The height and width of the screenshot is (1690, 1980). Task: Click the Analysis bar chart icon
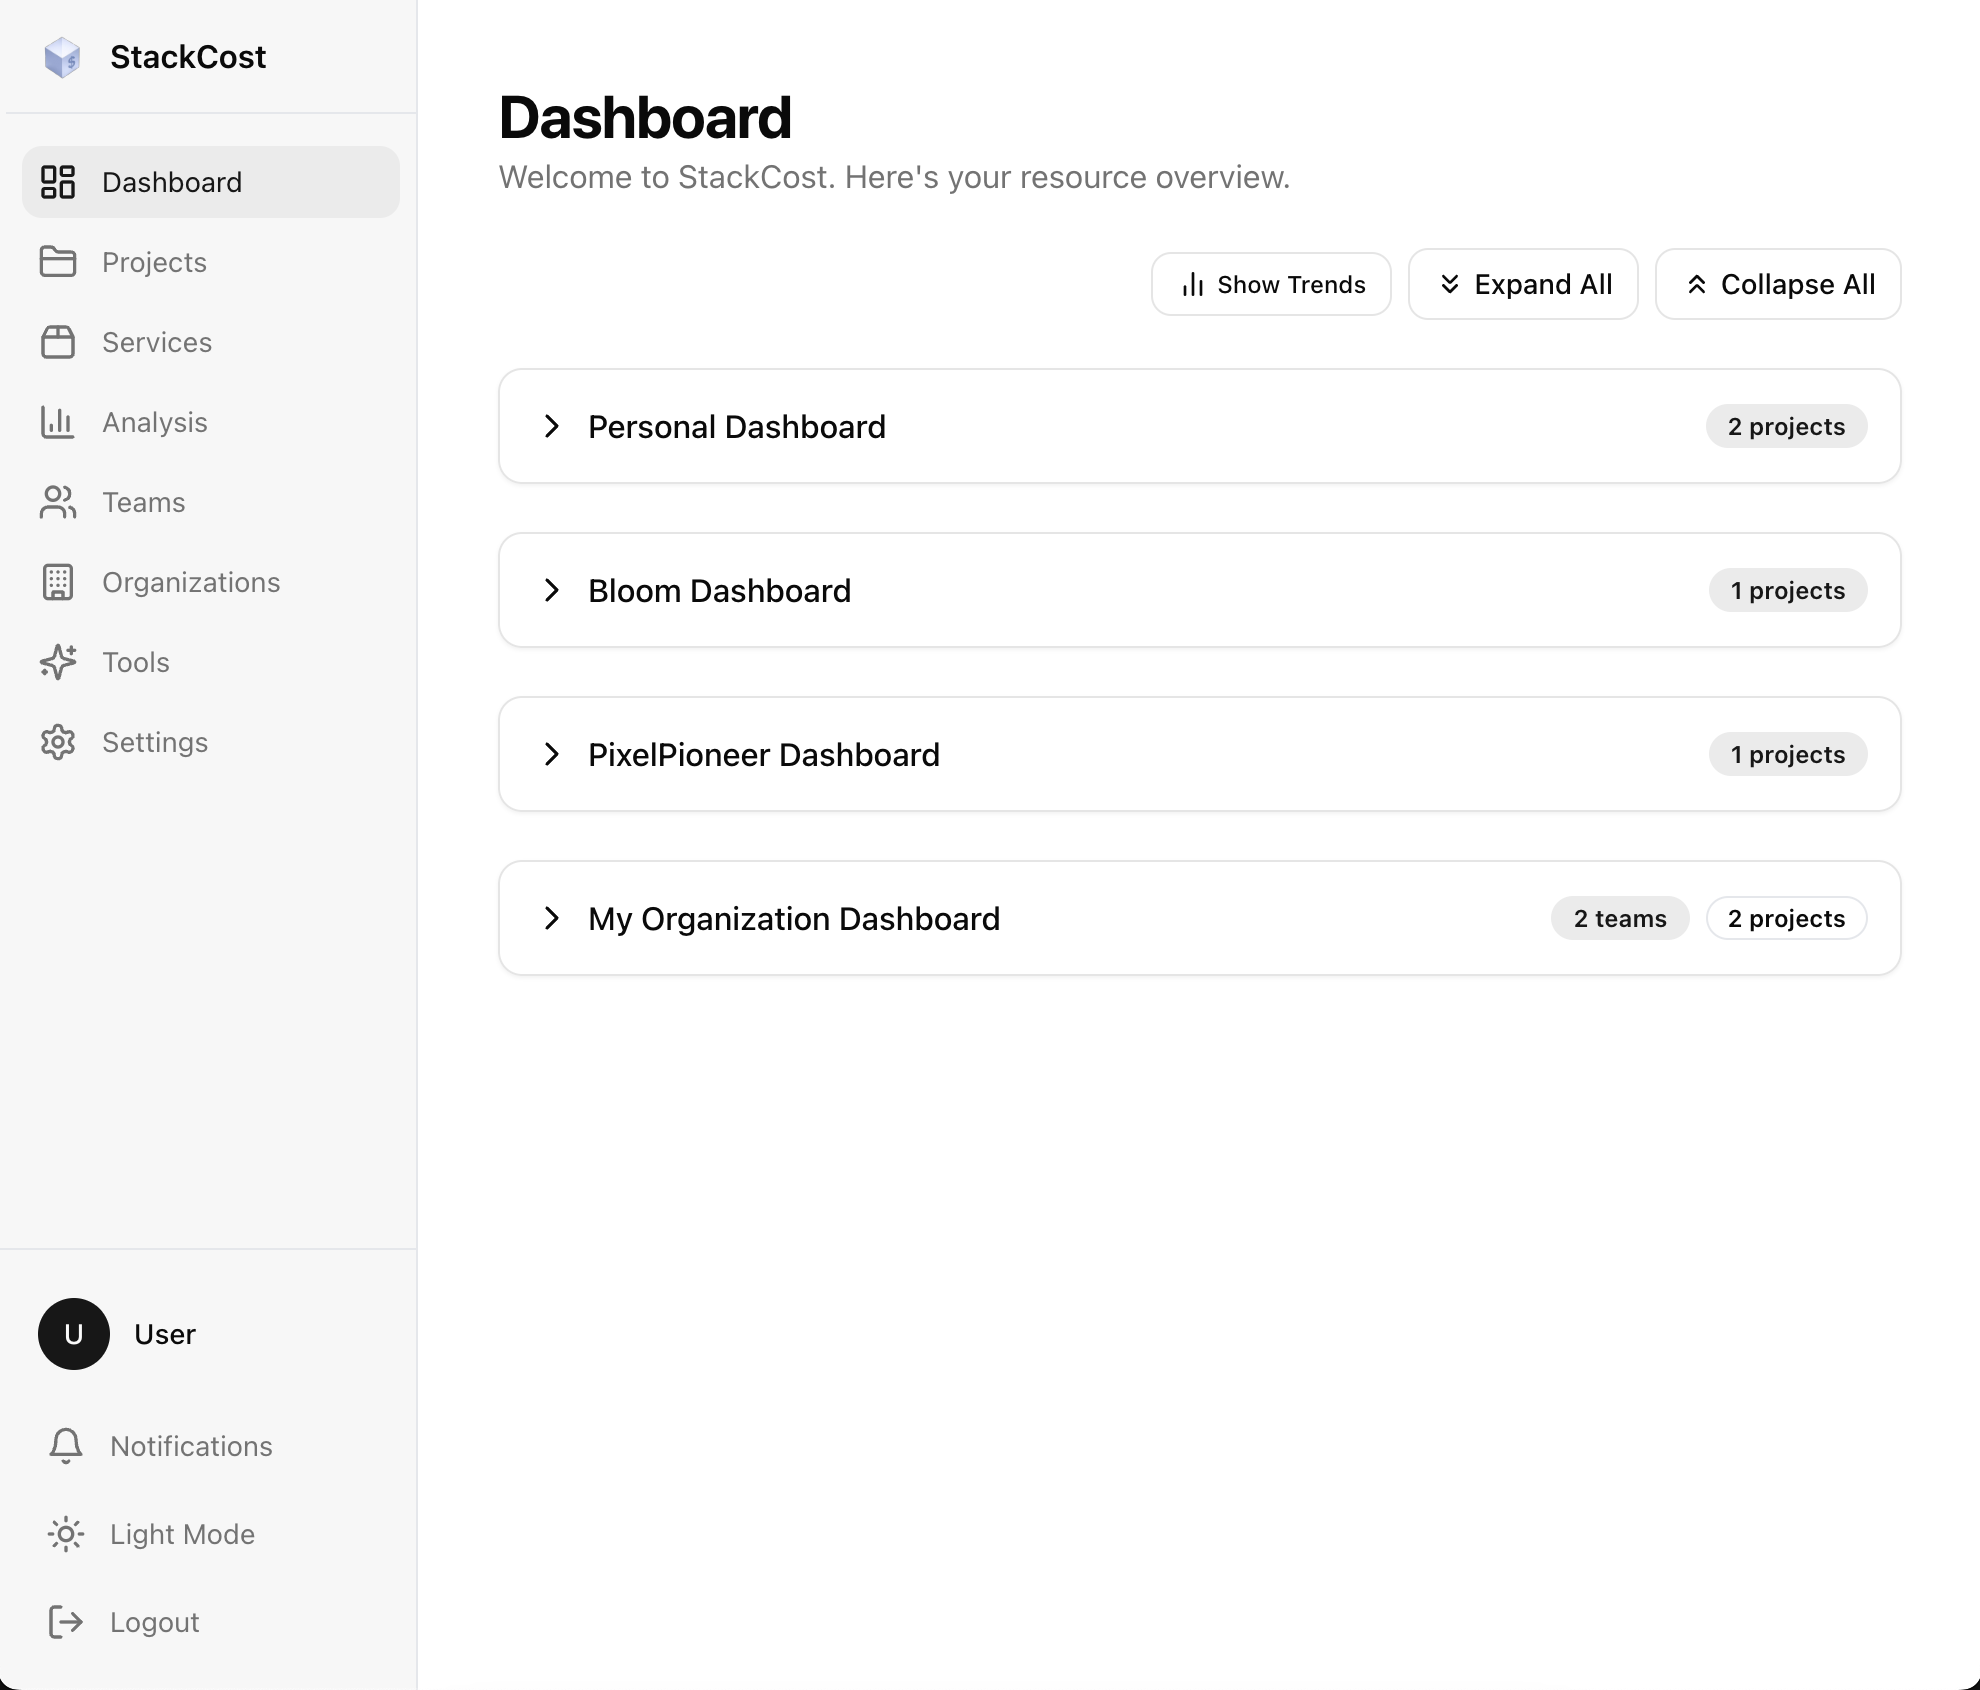(x=58, y=422)
